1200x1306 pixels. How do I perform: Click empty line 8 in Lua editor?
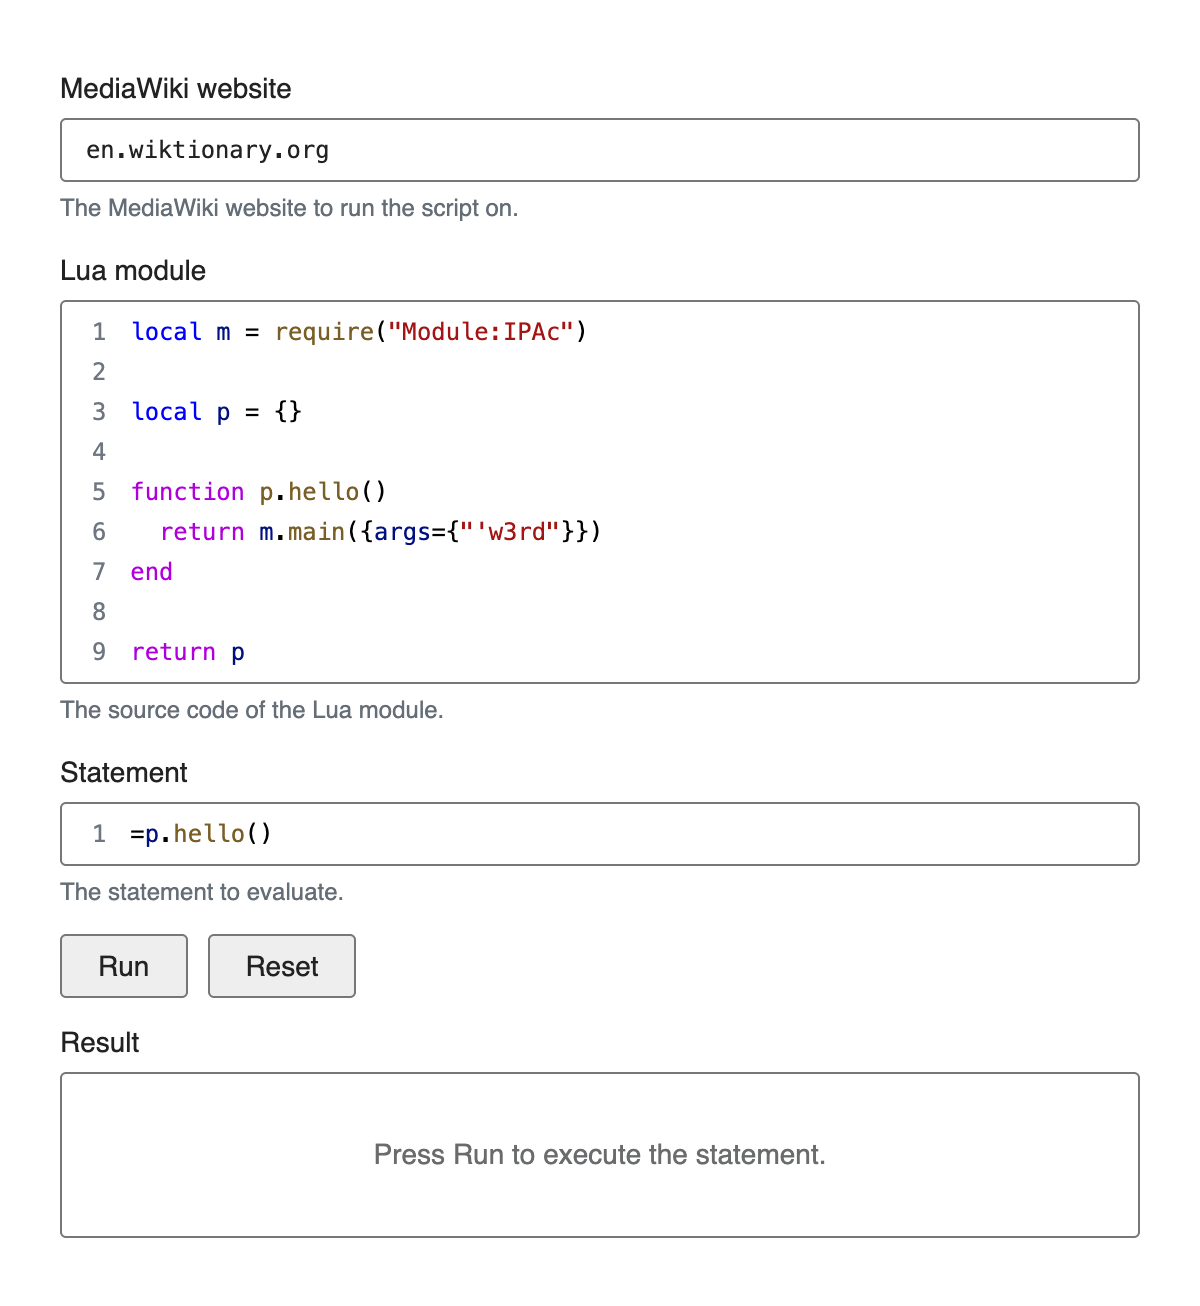pos(600,612)
